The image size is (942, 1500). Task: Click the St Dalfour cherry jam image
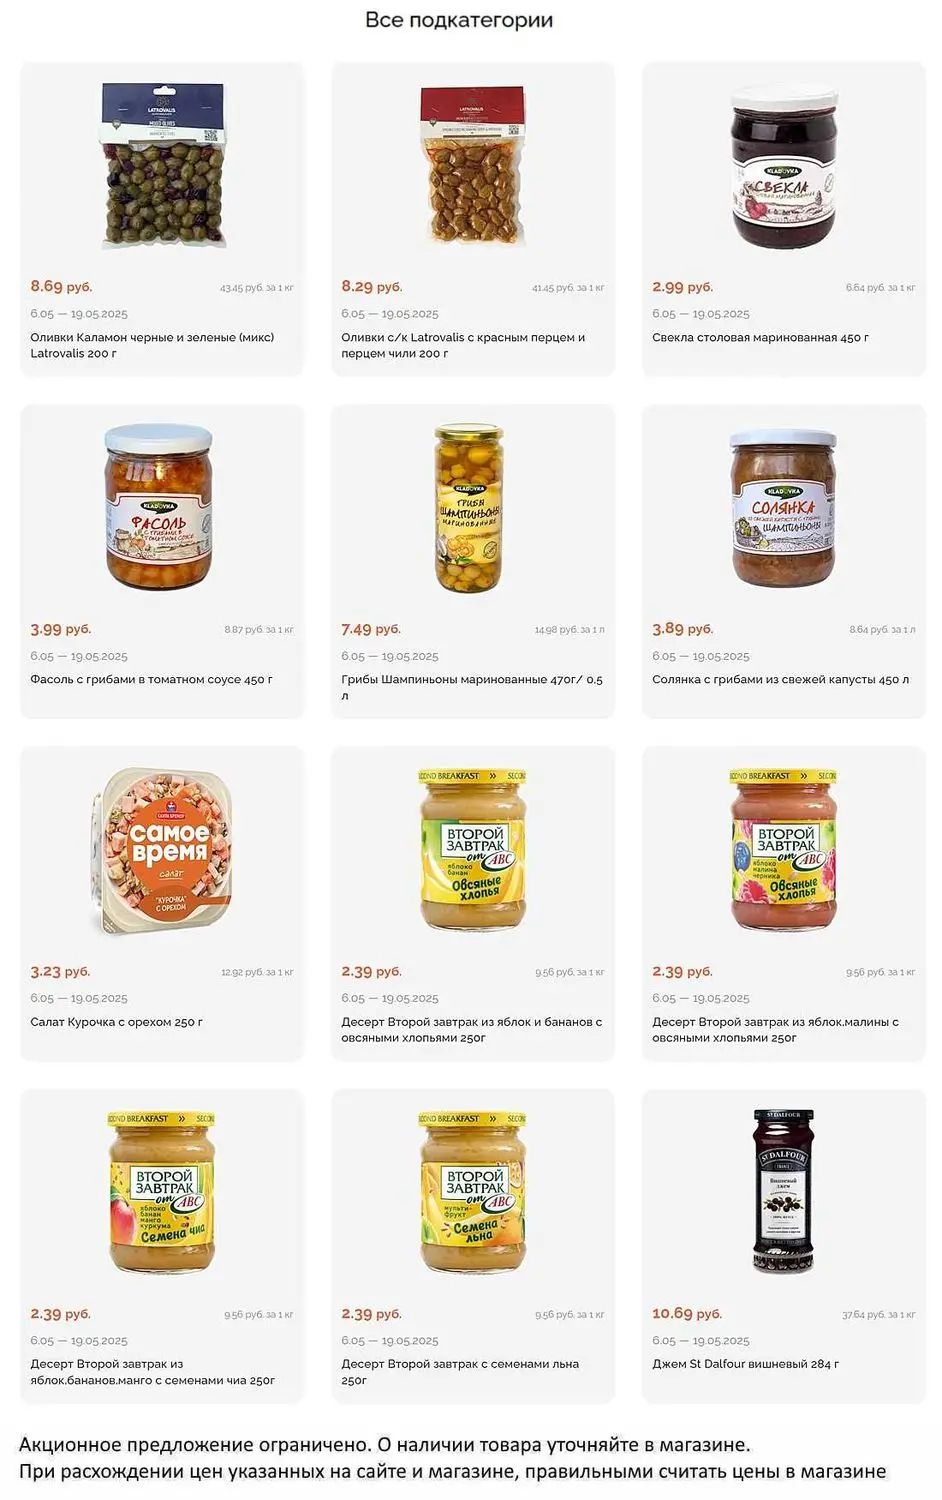click(x=783, y=1192)
